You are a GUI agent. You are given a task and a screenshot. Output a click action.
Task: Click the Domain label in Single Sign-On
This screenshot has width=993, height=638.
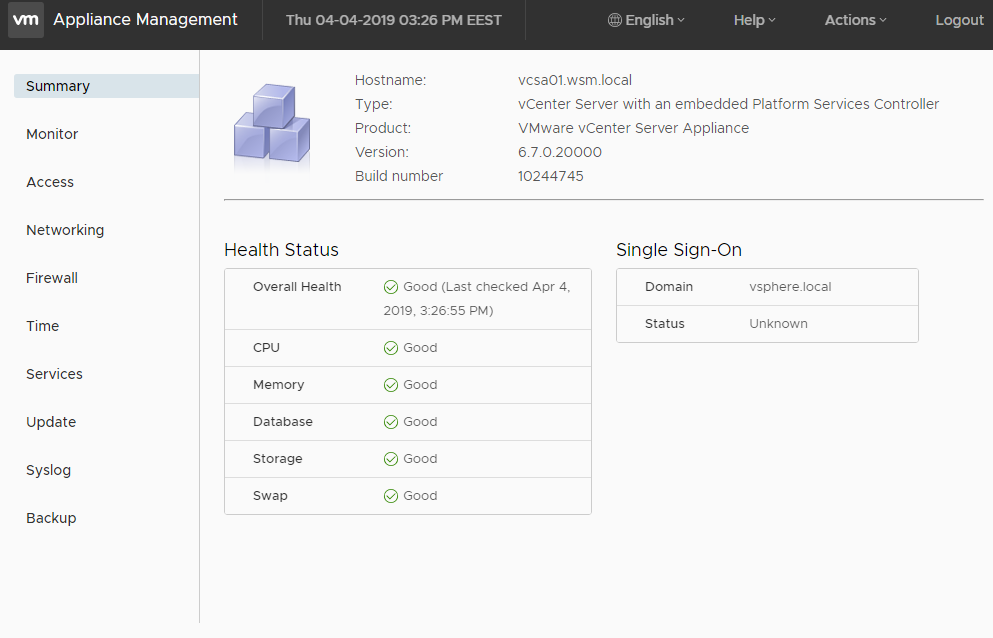click(x=669, y=287)
